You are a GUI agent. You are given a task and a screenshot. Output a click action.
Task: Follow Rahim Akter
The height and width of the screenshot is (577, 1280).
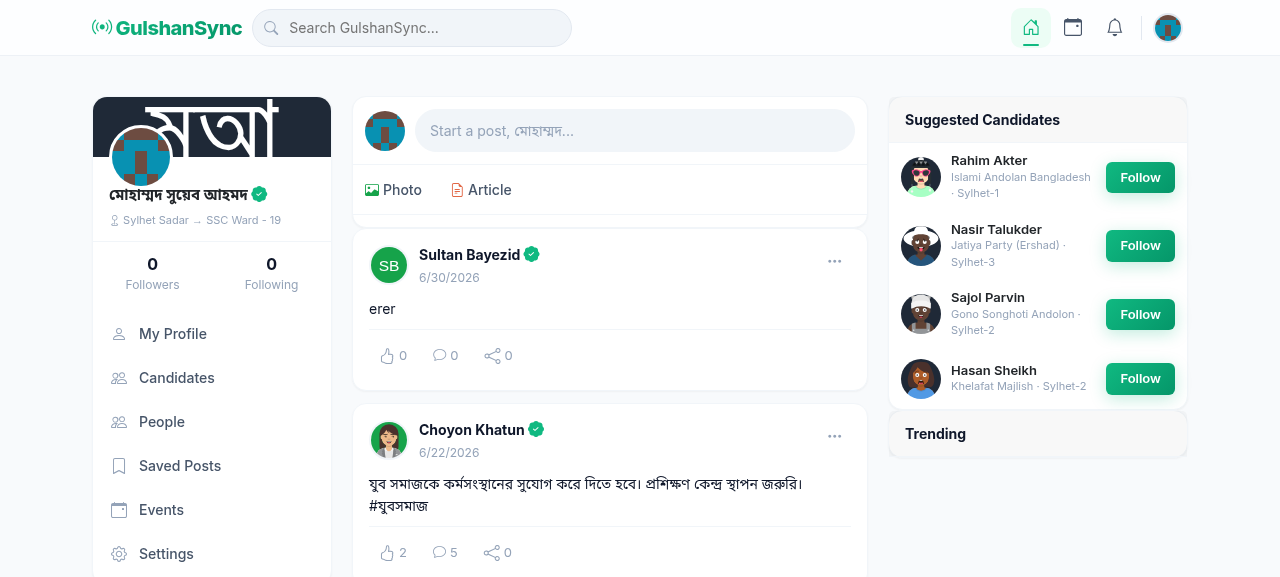[1140, 178]
